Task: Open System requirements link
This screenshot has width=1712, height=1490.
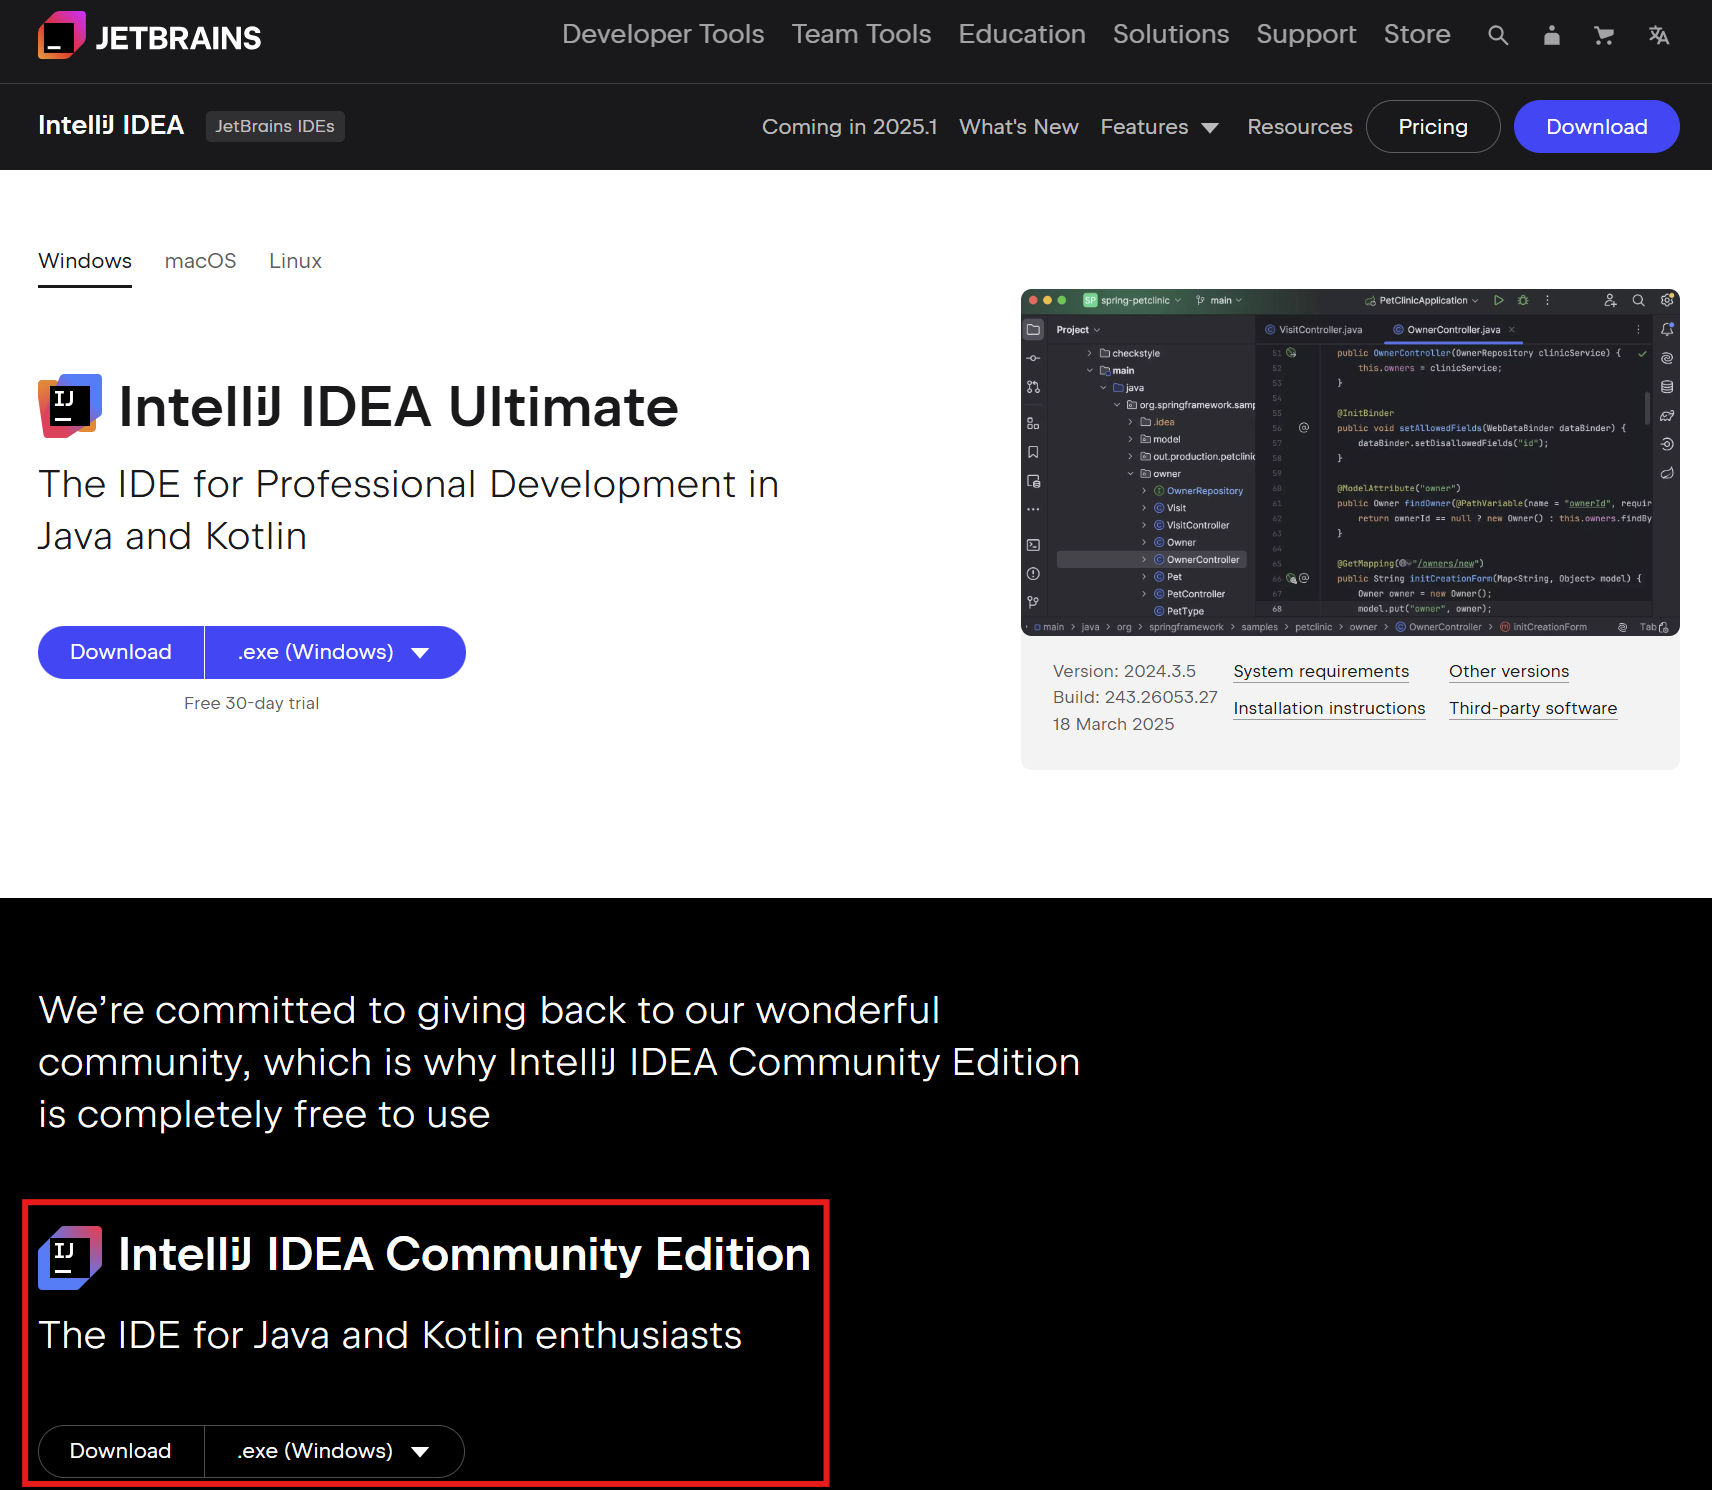Action: 1321,672
